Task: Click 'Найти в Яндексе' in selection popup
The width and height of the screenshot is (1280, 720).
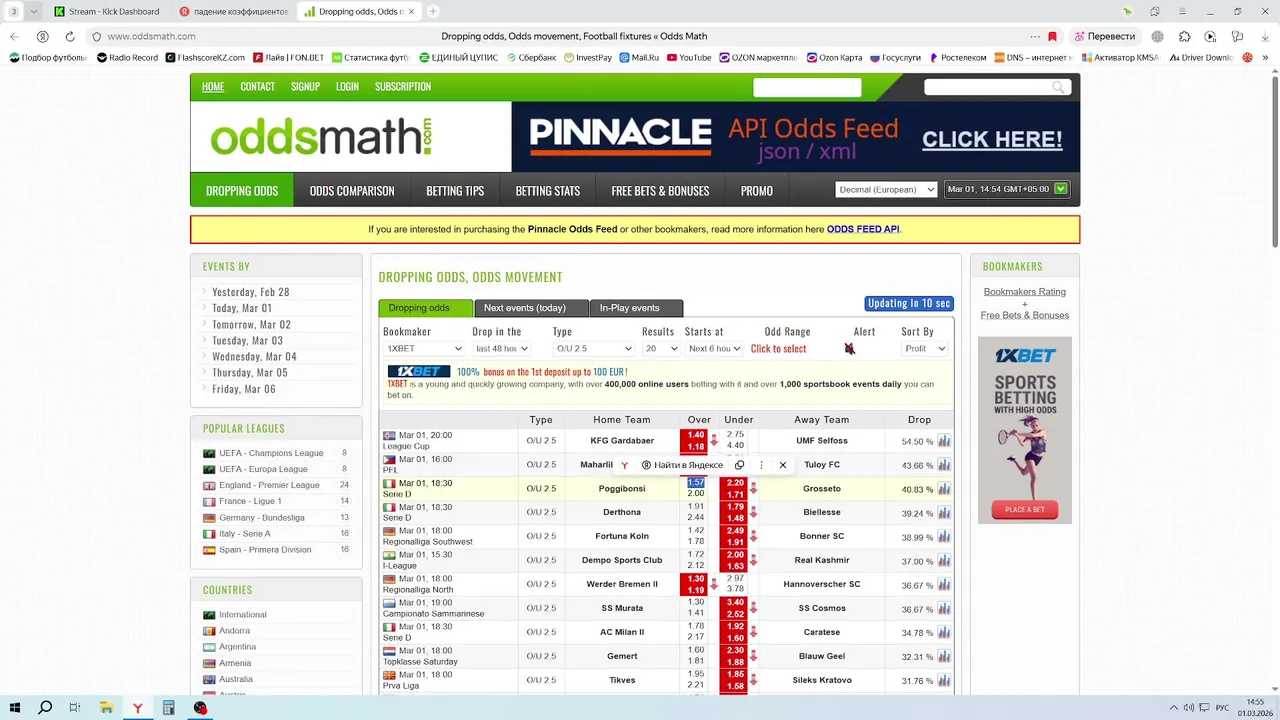Action: [683, 465]
